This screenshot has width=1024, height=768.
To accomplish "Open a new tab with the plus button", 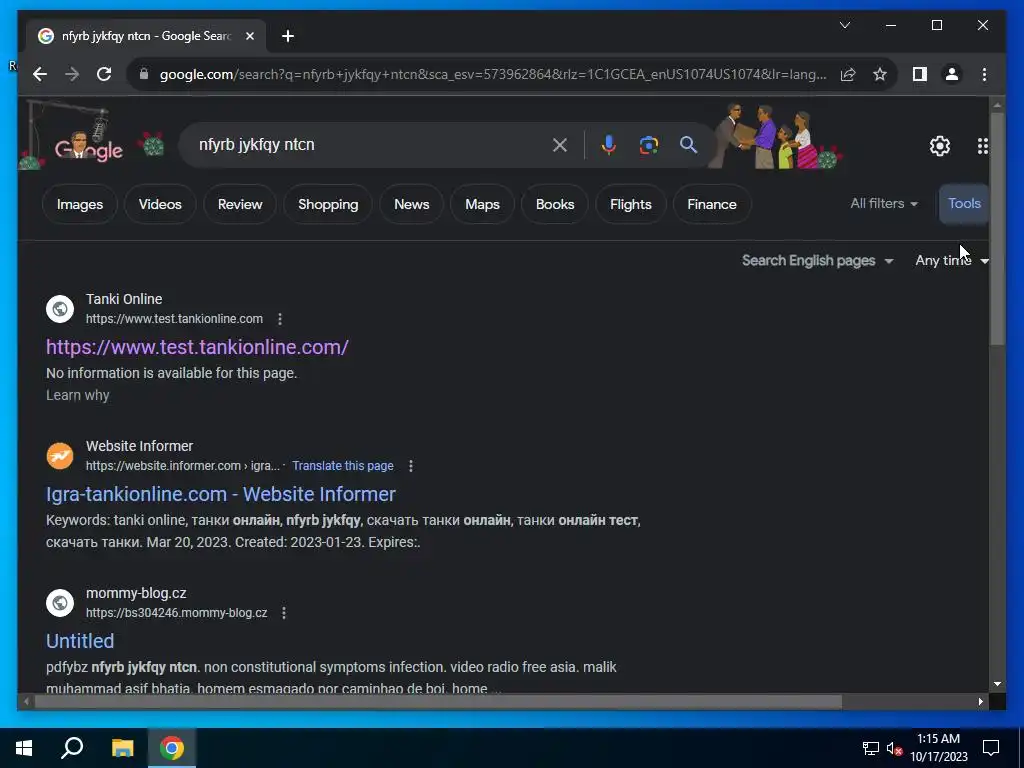I will (288, 36).
